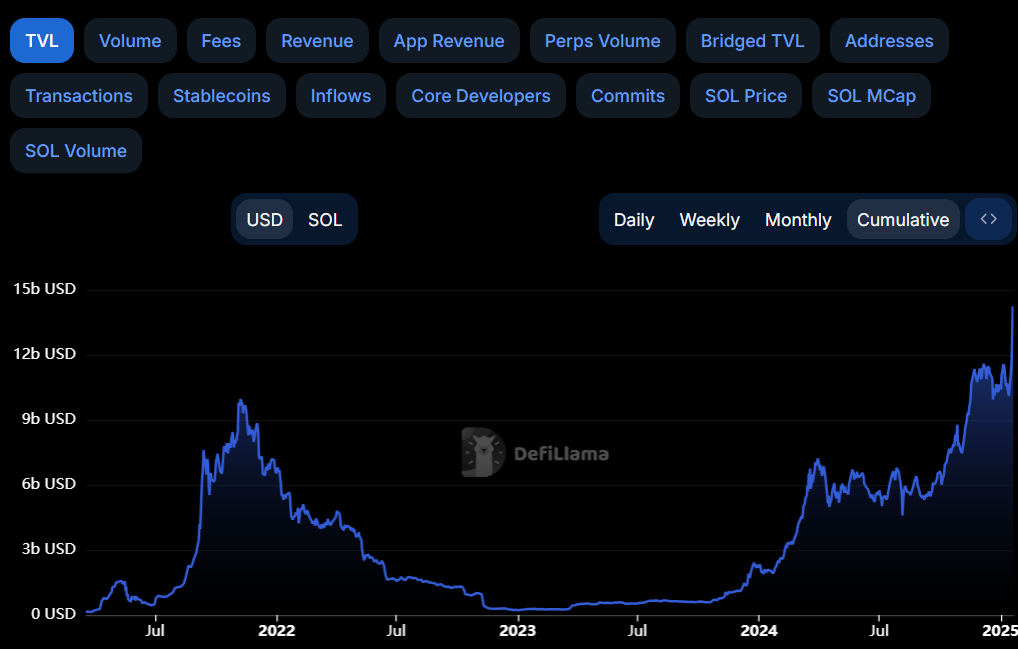Show the Stablecoins metric
This screenshot has height=649, width=1018.
click(x=221, y=95)
